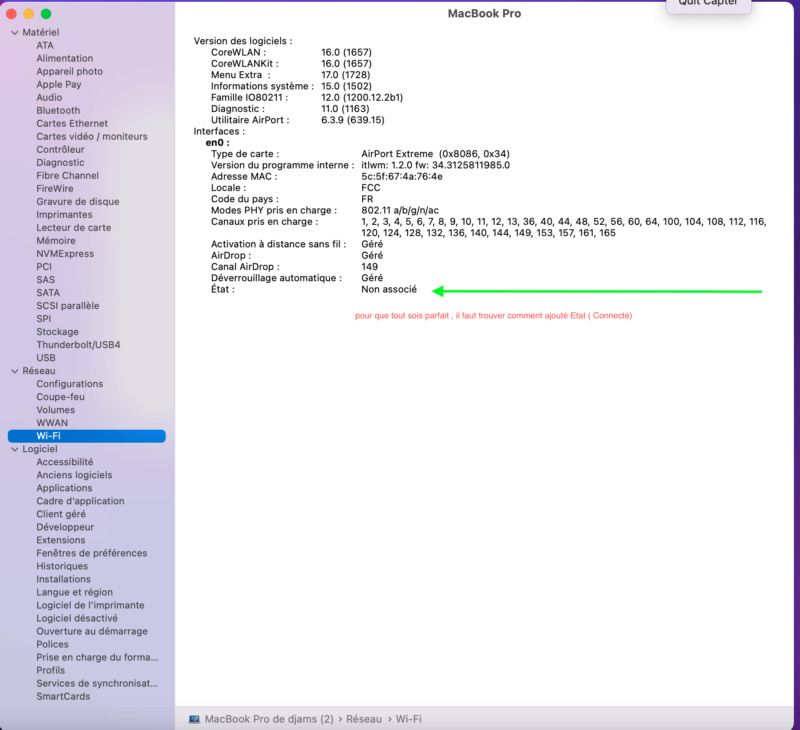
Task: Open Thunderbolt/USB4 info
Action: click(x=78, y=344)
